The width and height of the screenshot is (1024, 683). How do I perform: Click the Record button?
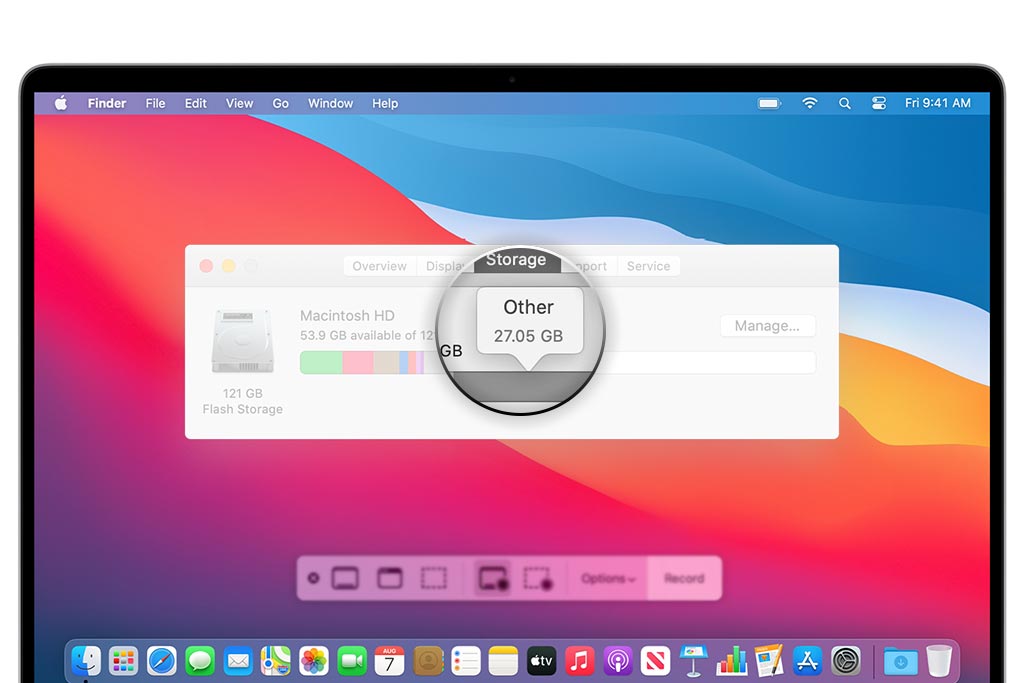pyautogui.click(x=684, y=579)
